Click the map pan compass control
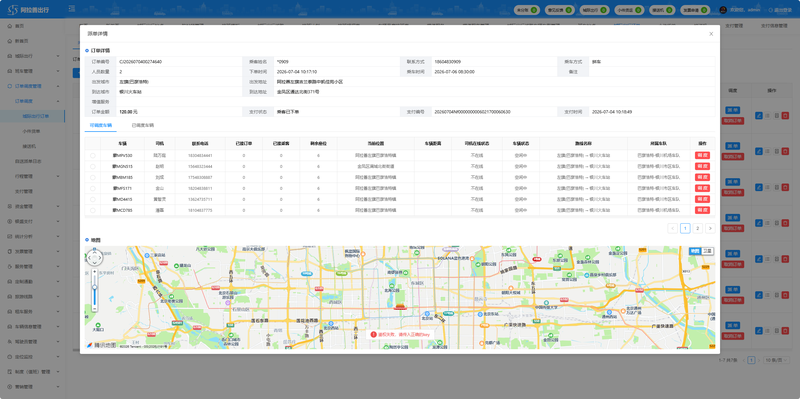This screenshot has width=800, height=399. pyautogui.click(x=94, y=258)
